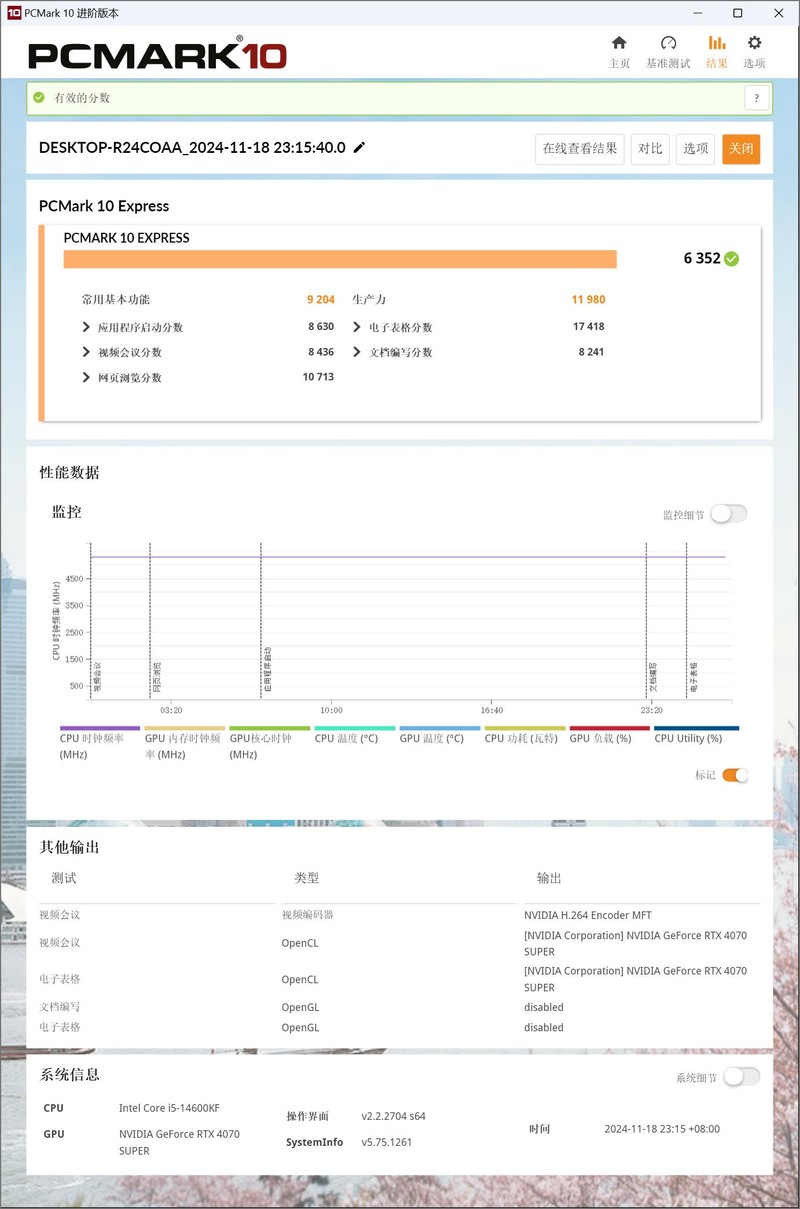800x1209 pixels.
Task: Go to the 主页 home tab
Action: pyautogui.click(x=619, y=52)
